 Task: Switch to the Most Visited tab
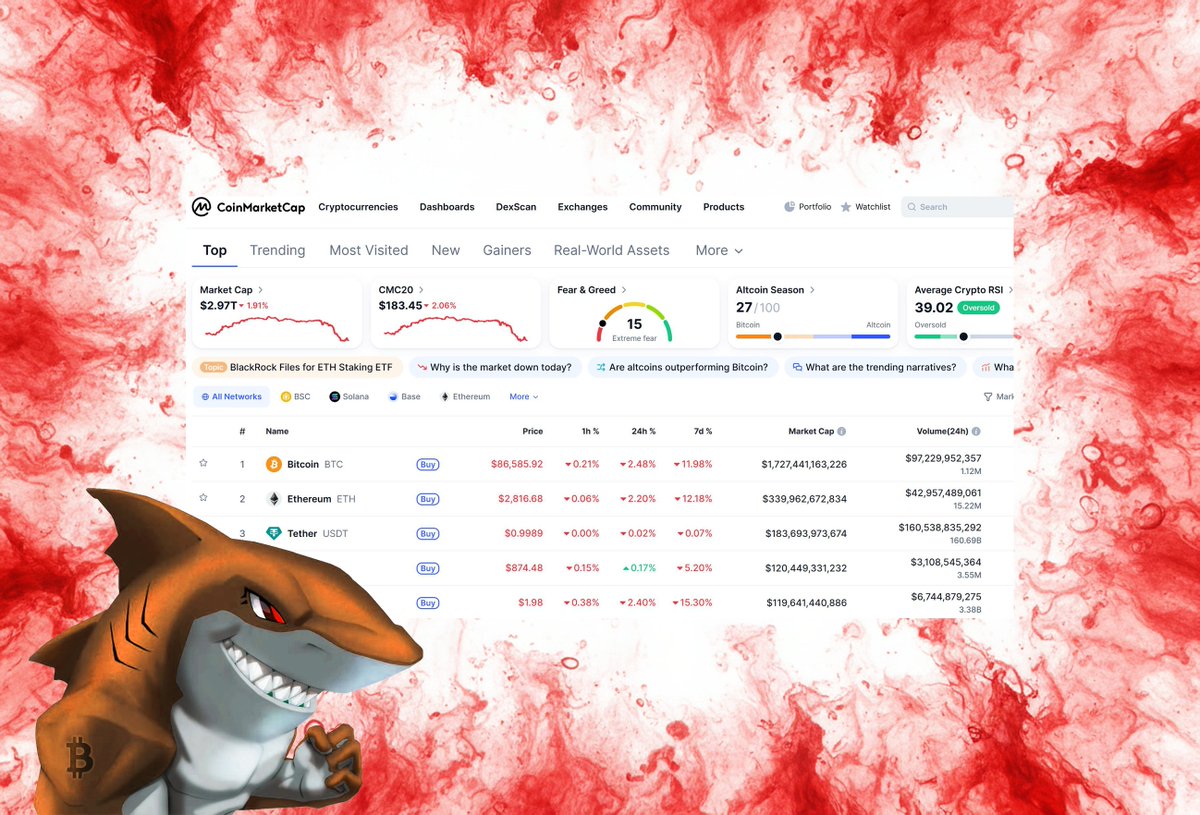coord(369,251)
